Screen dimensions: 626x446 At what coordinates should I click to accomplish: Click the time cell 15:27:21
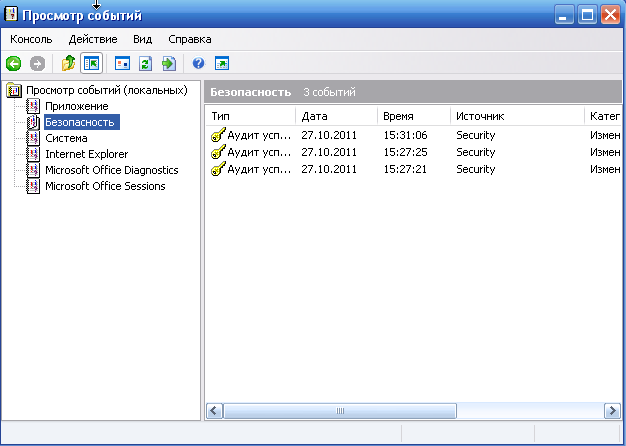405,169
